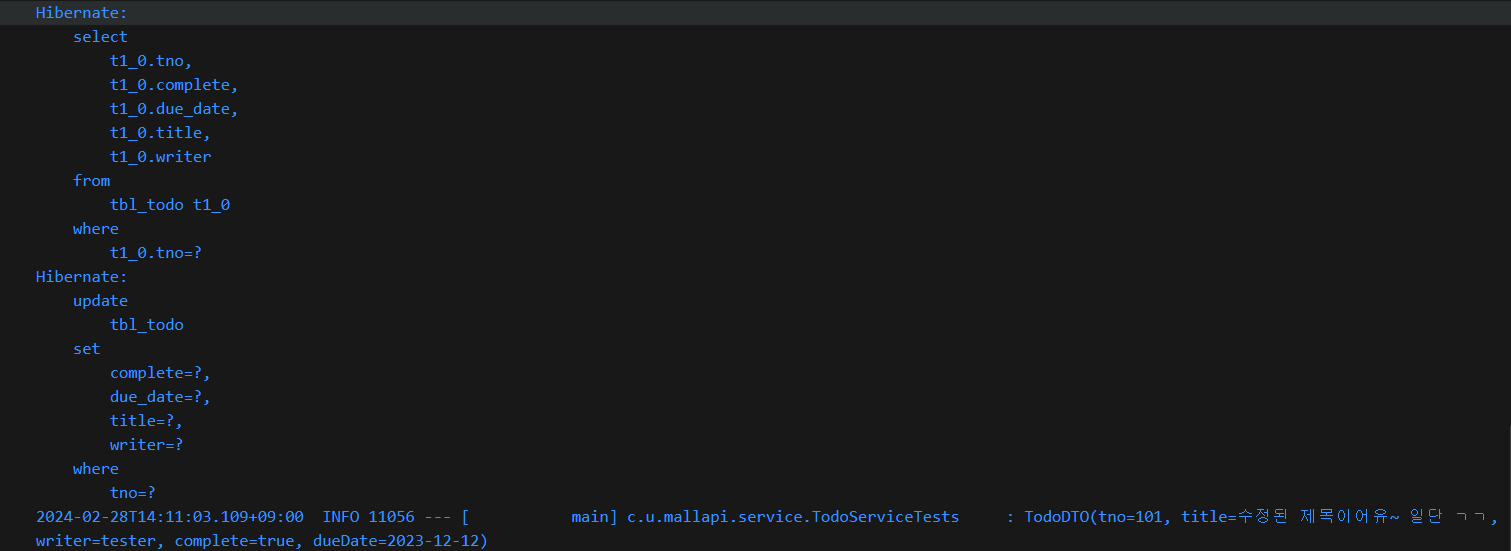
Task: Click 'c.u.mallapi.service.TodoServiceTests' logger name
Action: 793,517
